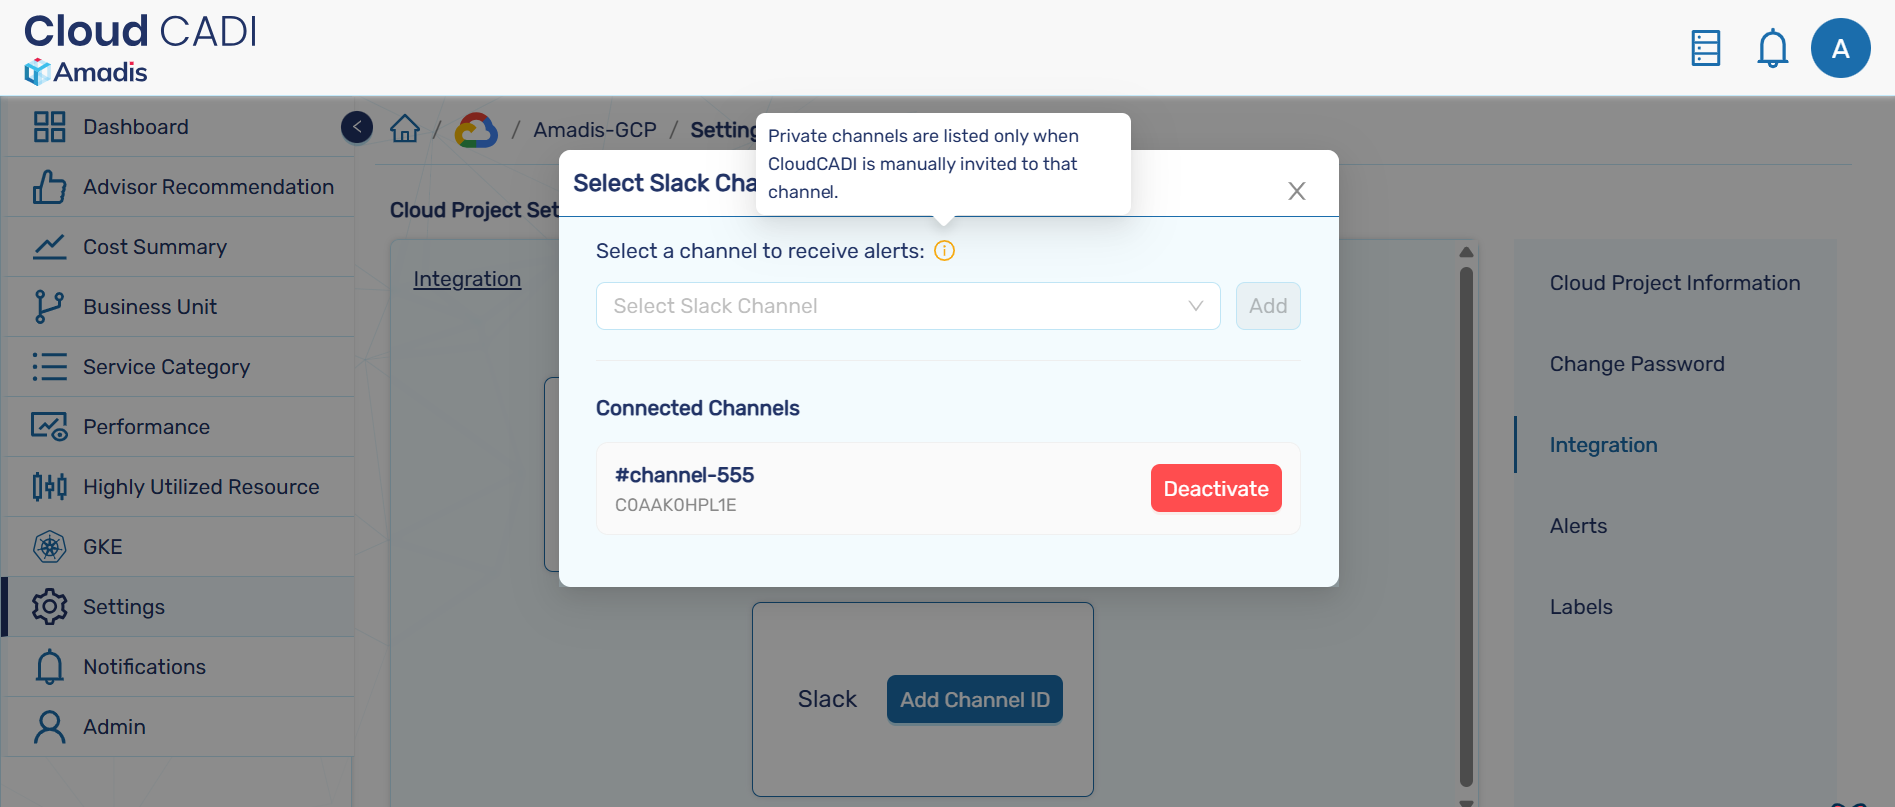Deactivate the #channel-555 connection

click(1215, 488)
